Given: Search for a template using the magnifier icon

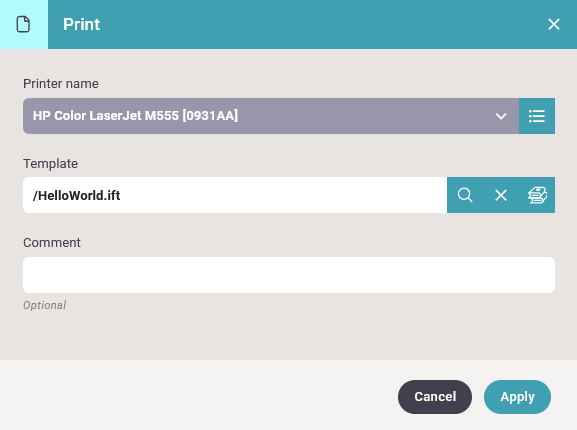Looking at the screenshot, I should click(465, 195).
